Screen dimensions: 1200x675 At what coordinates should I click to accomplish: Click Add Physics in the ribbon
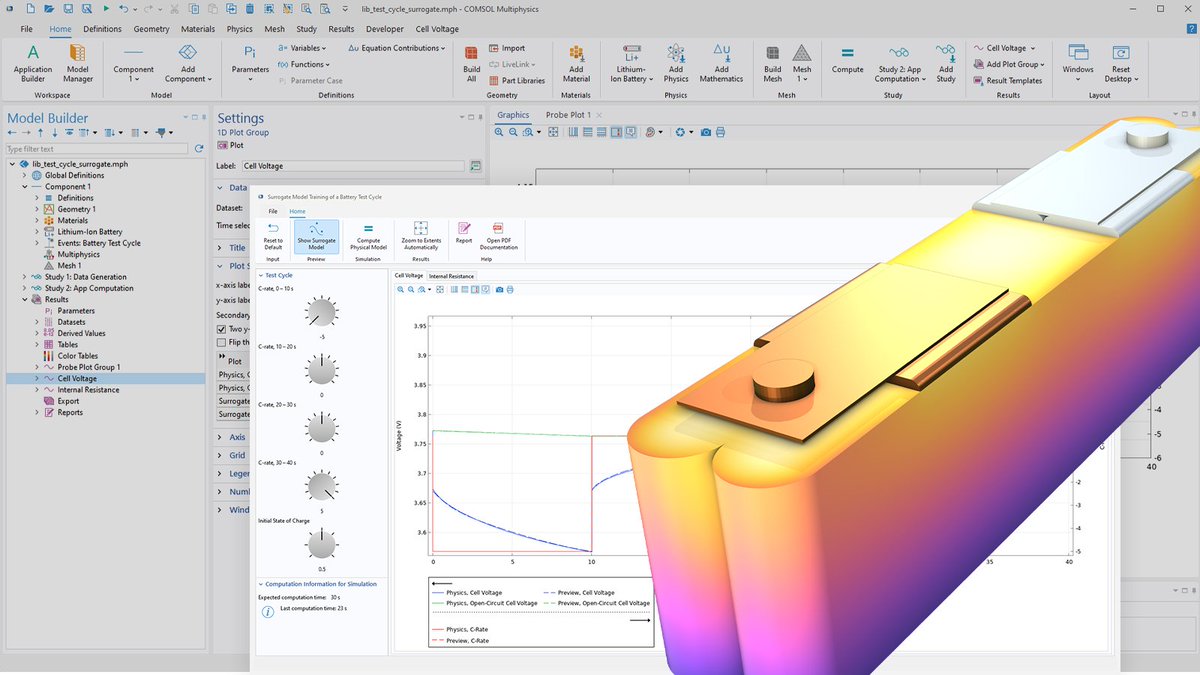click(x=676, y=63)
